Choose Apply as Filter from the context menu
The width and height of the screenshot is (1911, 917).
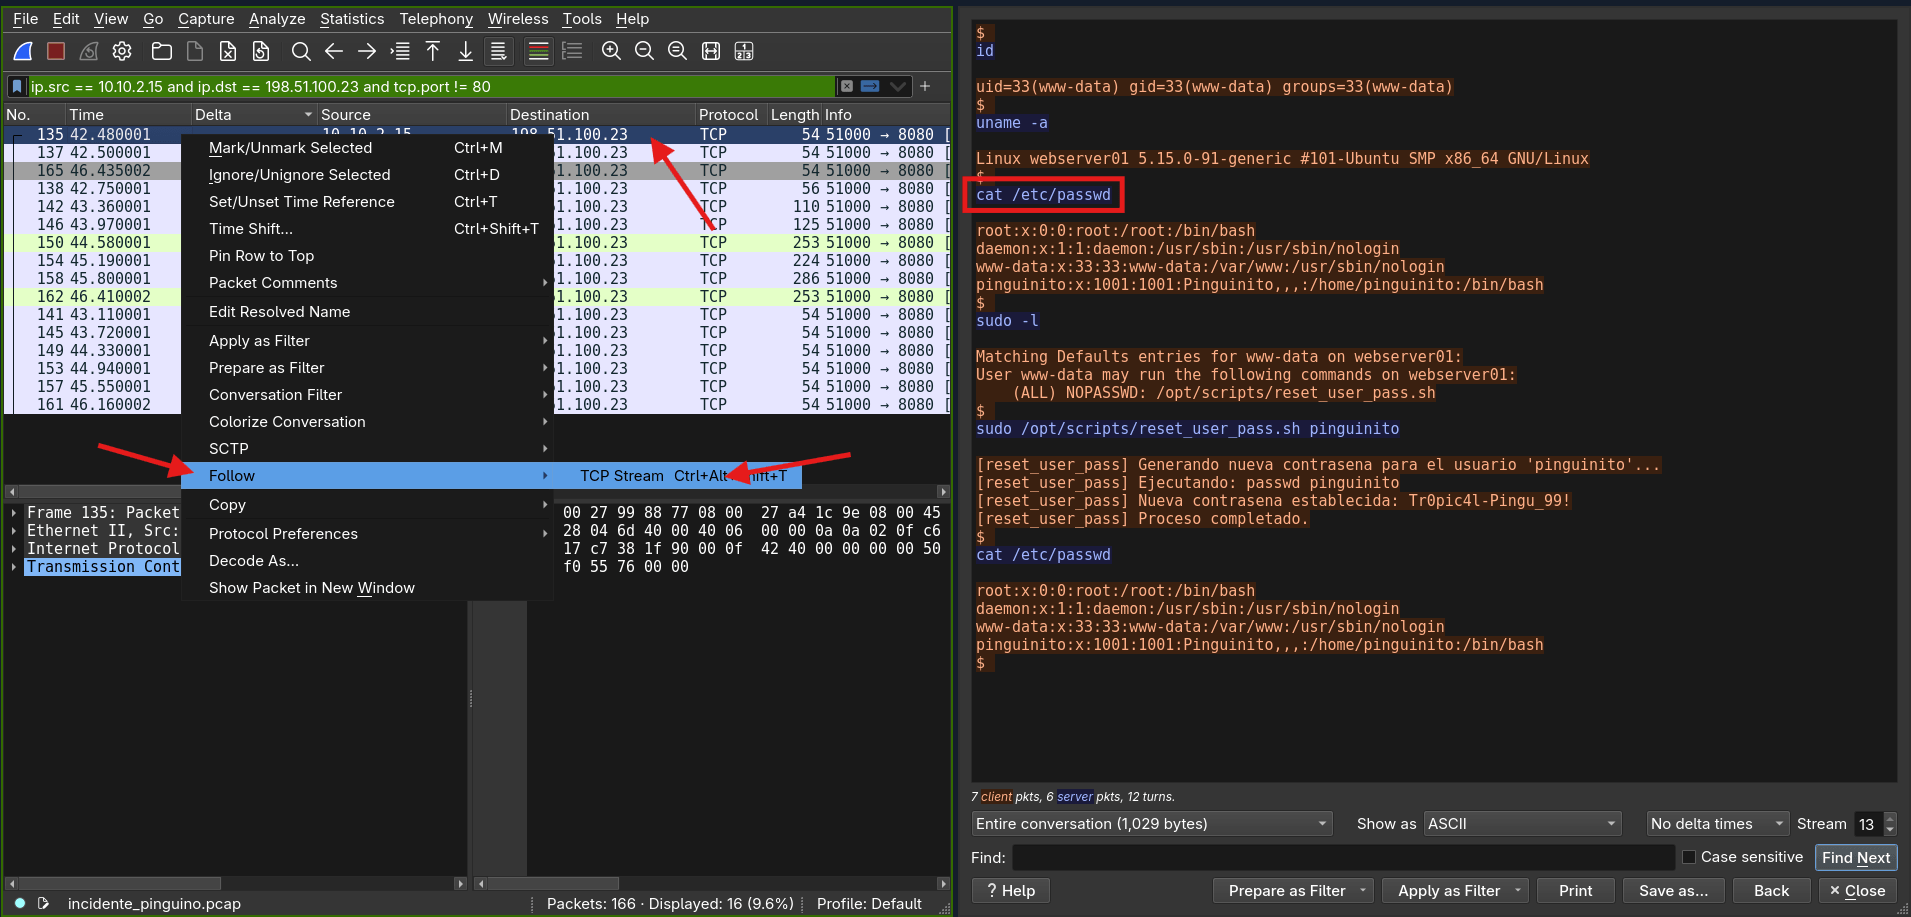point(367,341)
